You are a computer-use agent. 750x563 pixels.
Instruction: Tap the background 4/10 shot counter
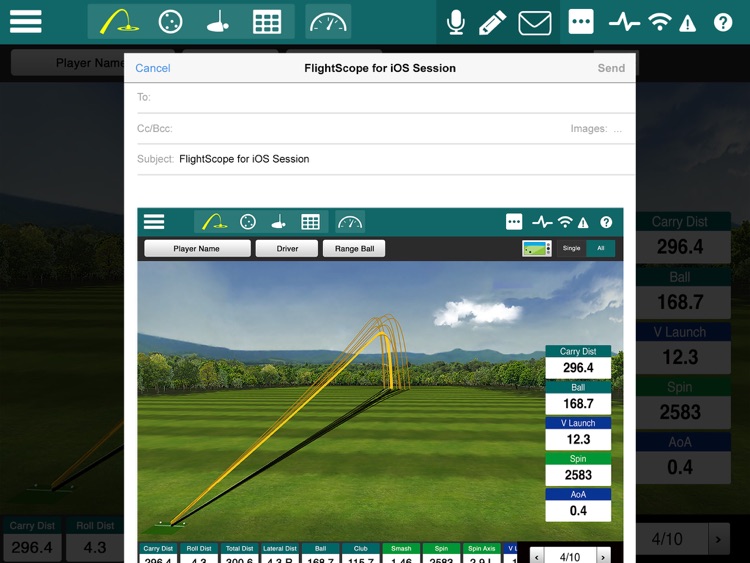tap(667, 539)
